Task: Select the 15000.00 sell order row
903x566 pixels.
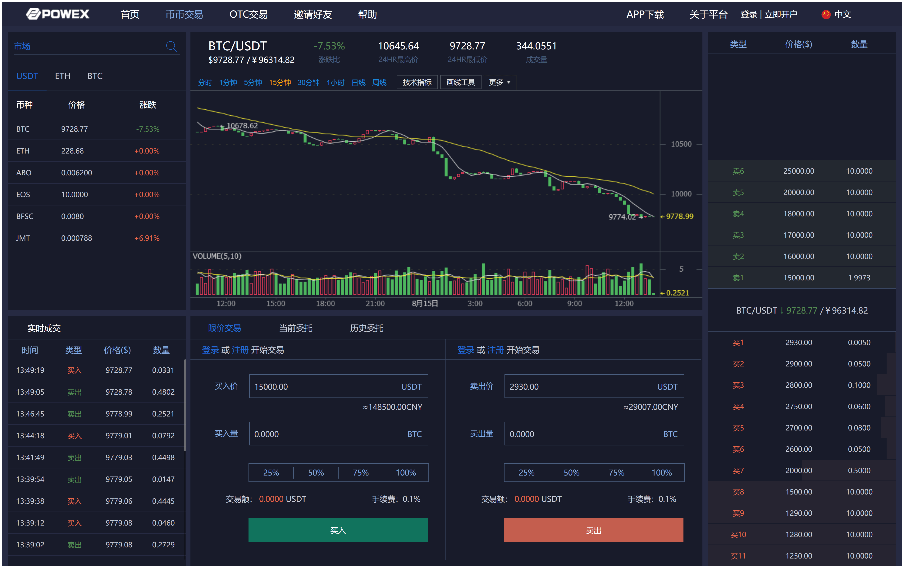Action: coord(802,278)
